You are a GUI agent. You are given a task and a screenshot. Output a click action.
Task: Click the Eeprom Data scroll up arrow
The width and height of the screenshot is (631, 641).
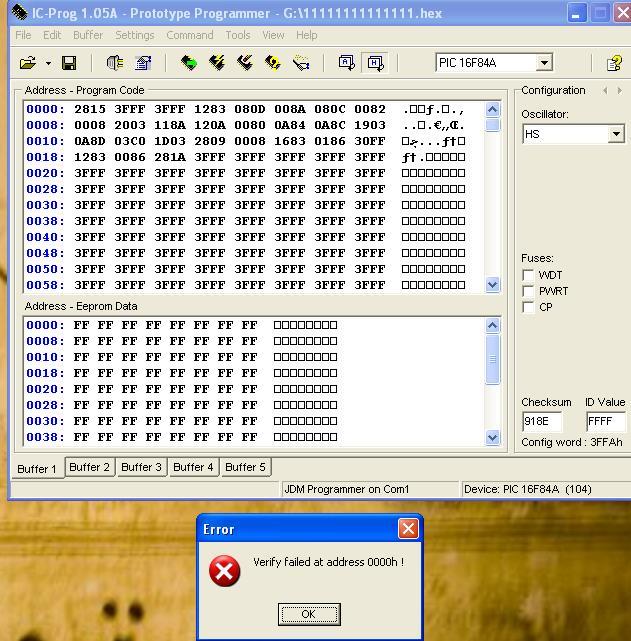492,325
